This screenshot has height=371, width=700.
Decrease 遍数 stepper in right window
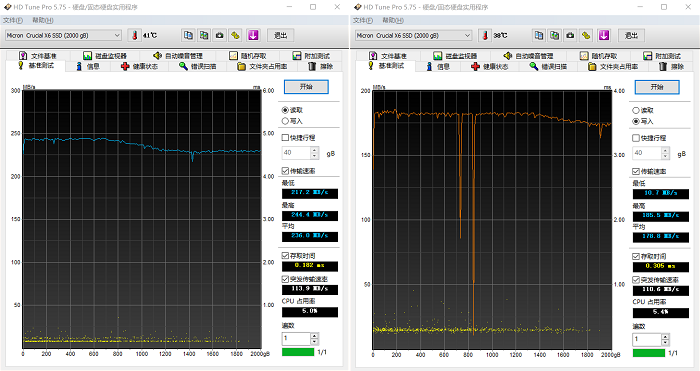click(666, 343)
